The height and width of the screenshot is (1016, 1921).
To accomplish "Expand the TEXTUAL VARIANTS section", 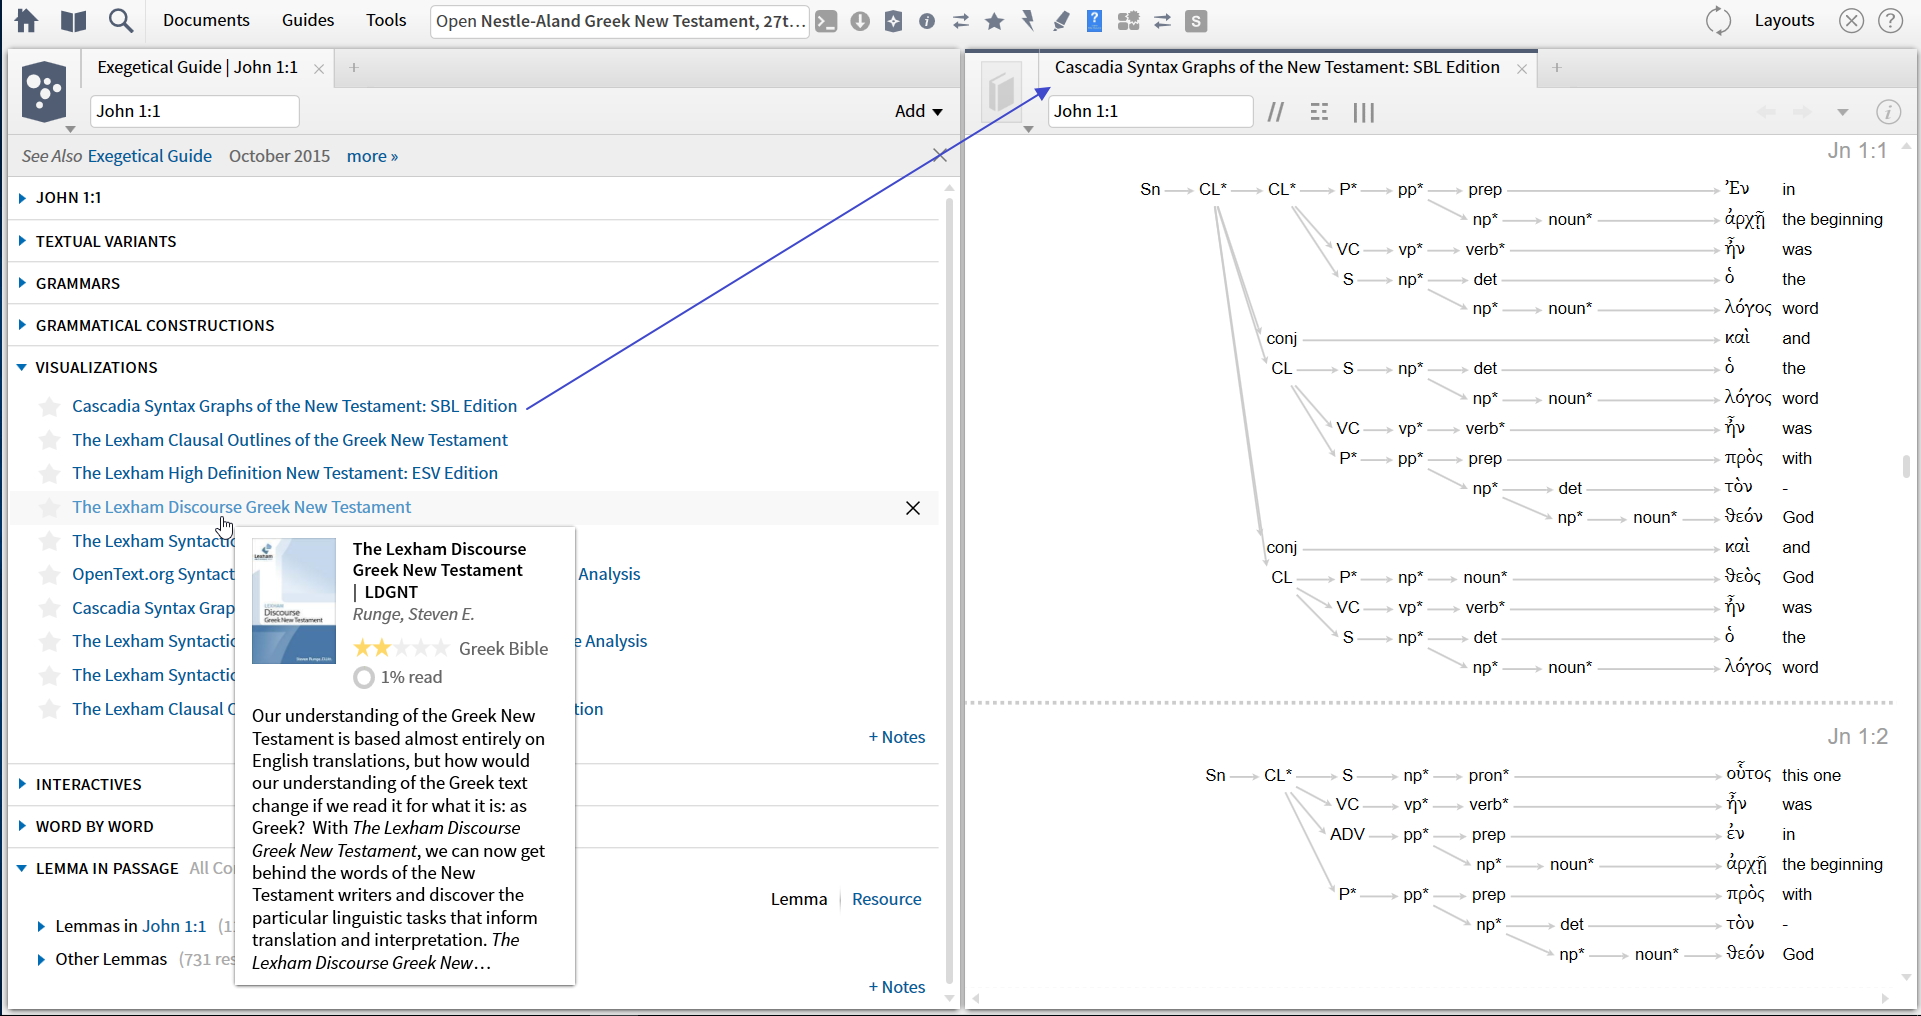I will 22,241.
